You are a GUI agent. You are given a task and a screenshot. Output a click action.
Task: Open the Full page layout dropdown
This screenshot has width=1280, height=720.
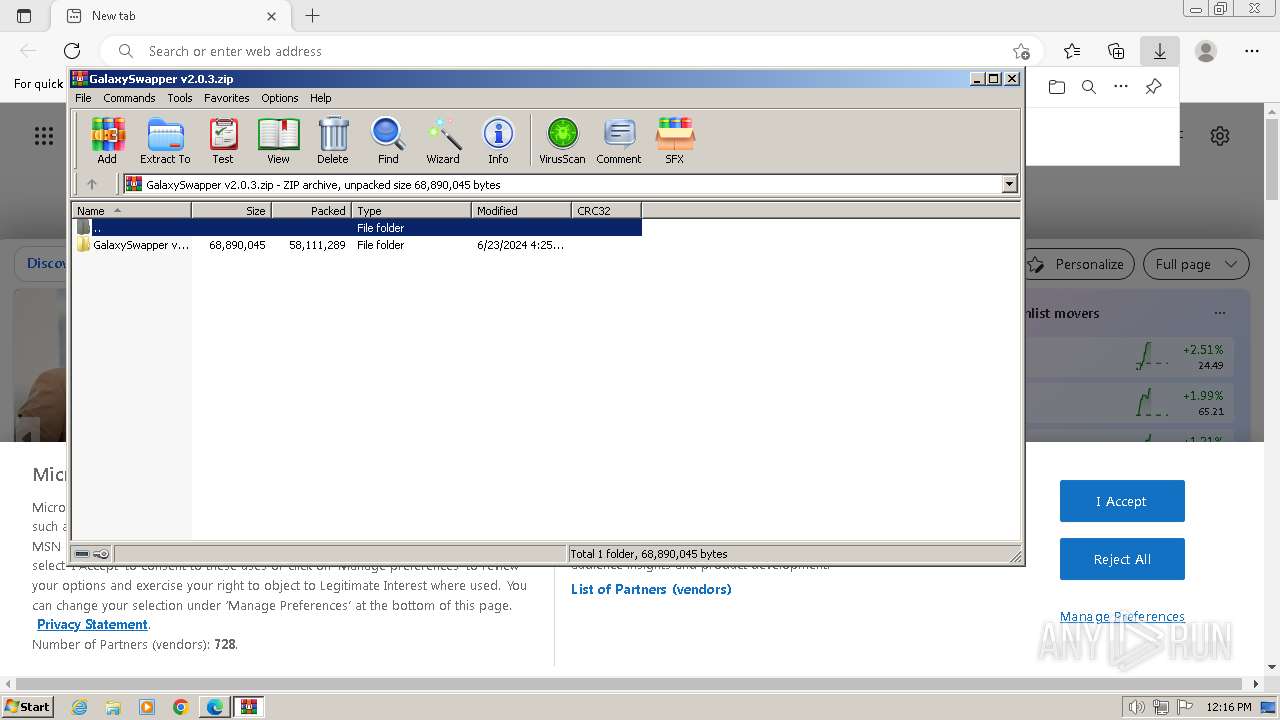[1196, 264]
